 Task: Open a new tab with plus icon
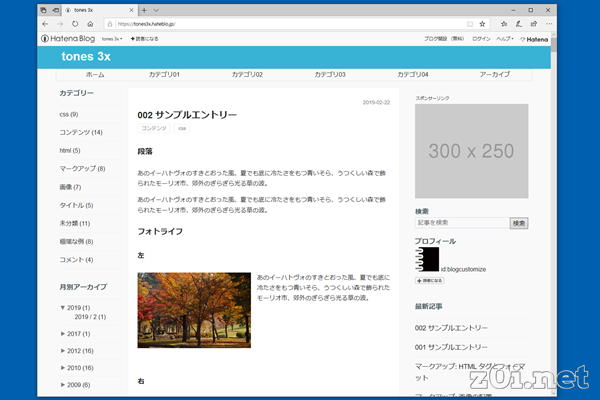144,10
